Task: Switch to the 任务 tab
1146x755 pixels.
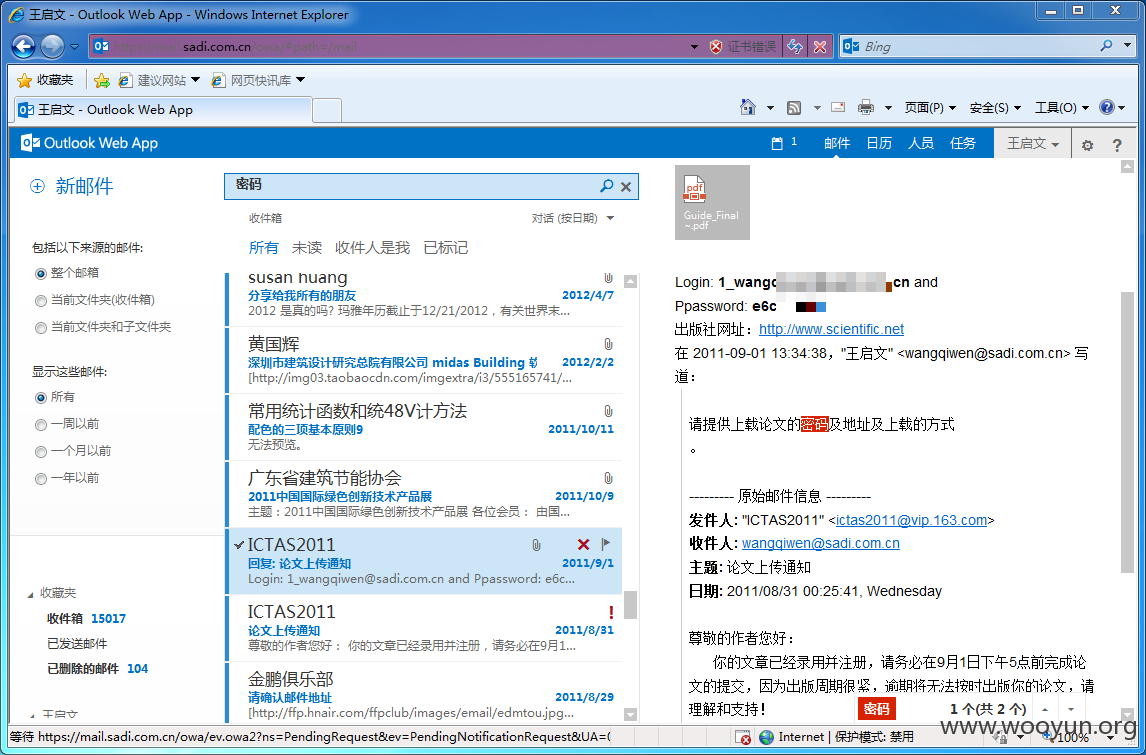Action: coord(963,143)
